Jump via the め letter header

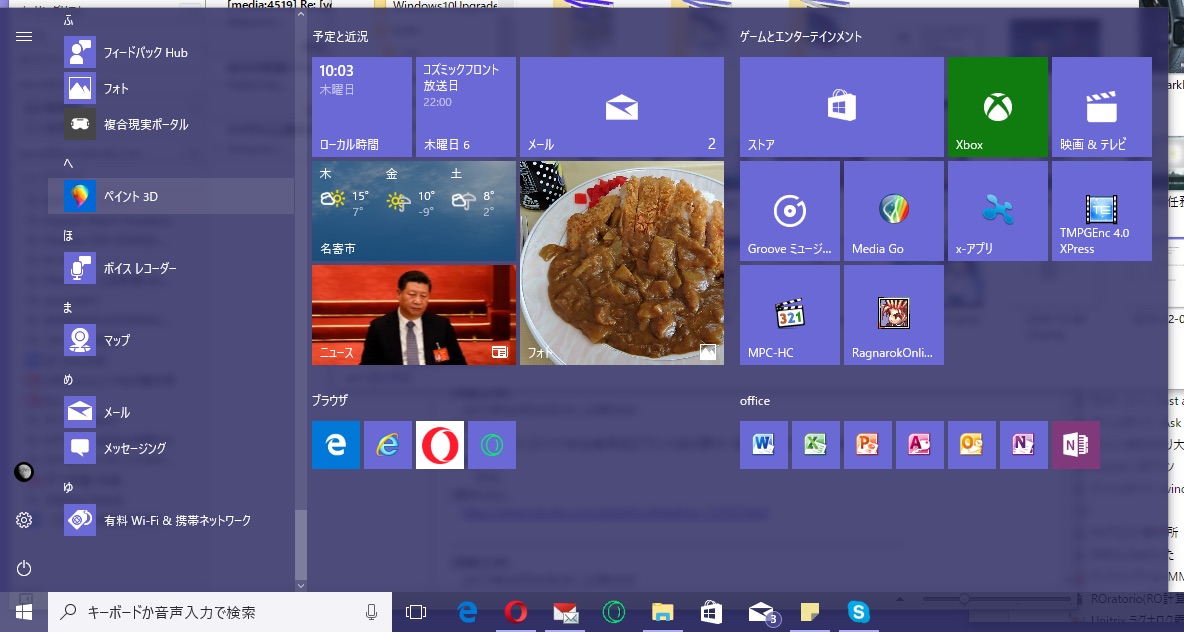[x=68, y=380]
